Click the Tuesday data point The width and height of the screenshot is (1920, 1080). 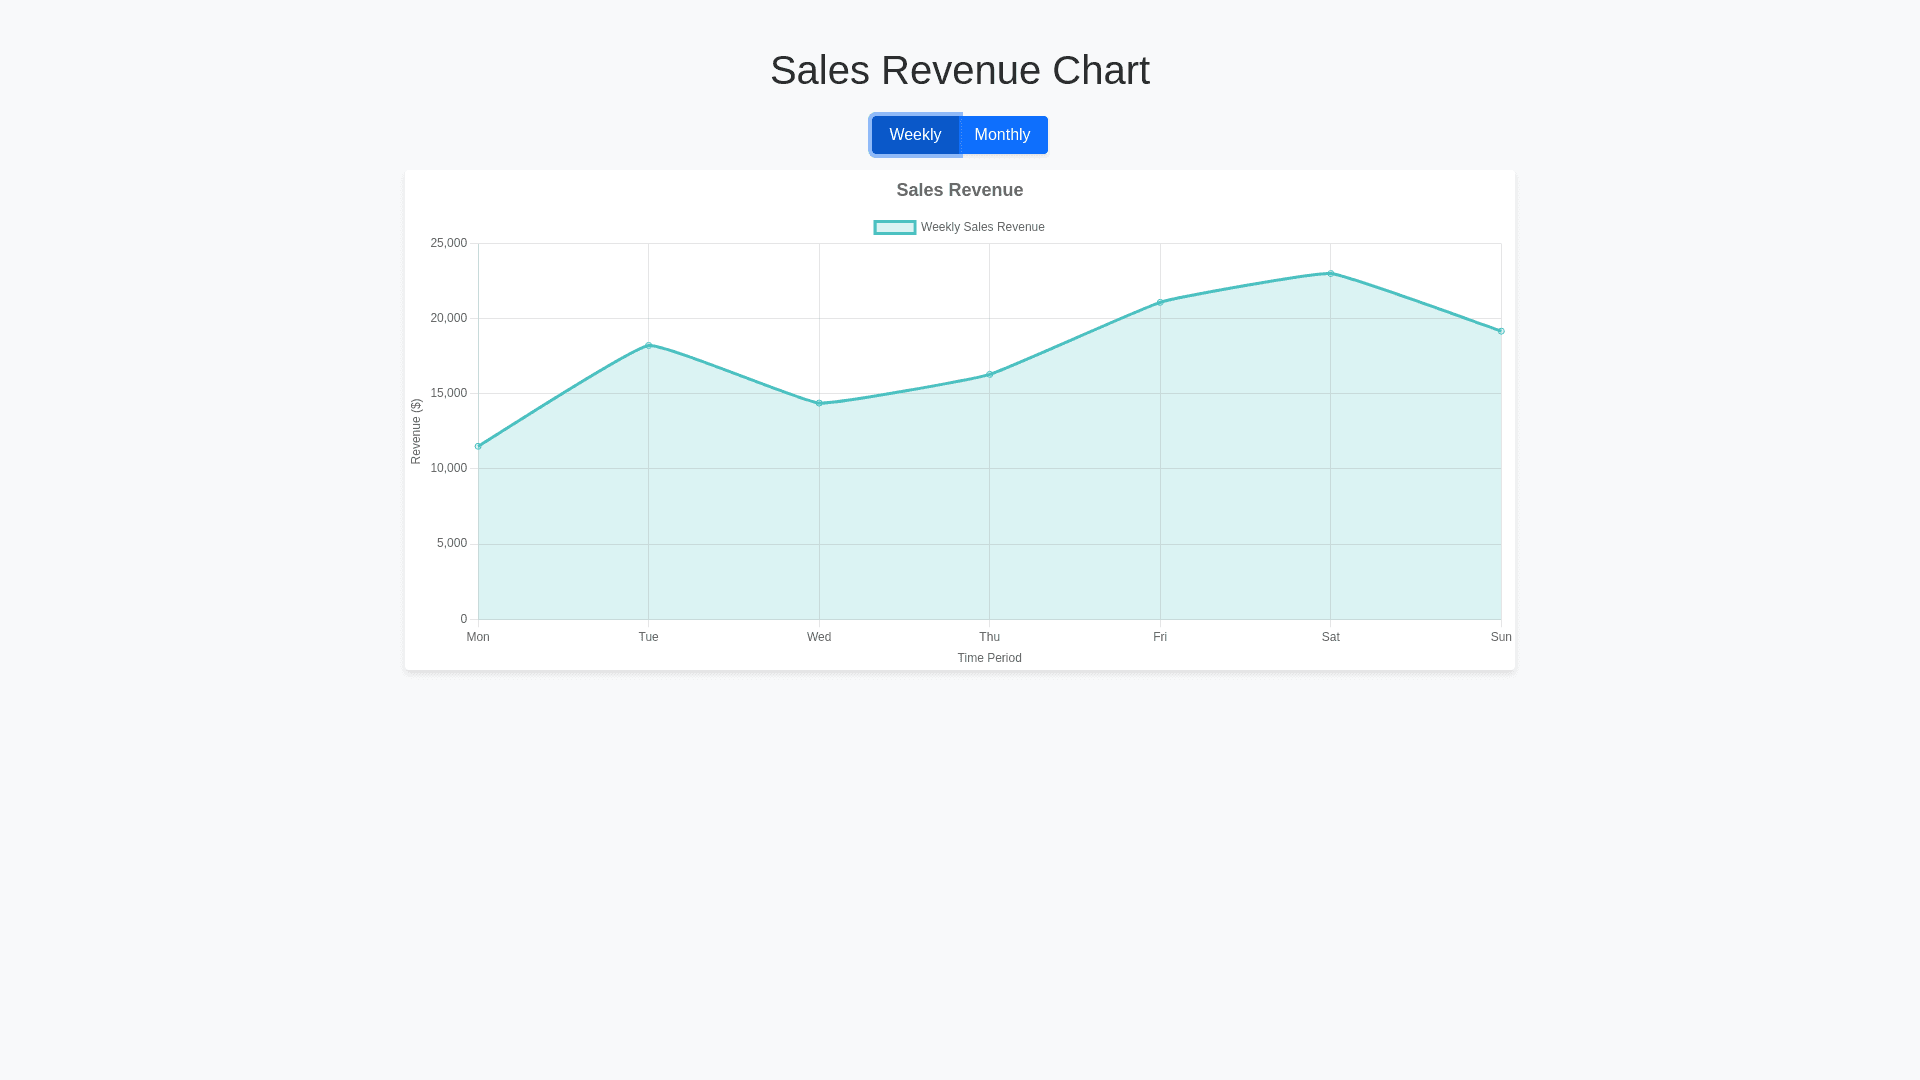(x=649, y=345)
